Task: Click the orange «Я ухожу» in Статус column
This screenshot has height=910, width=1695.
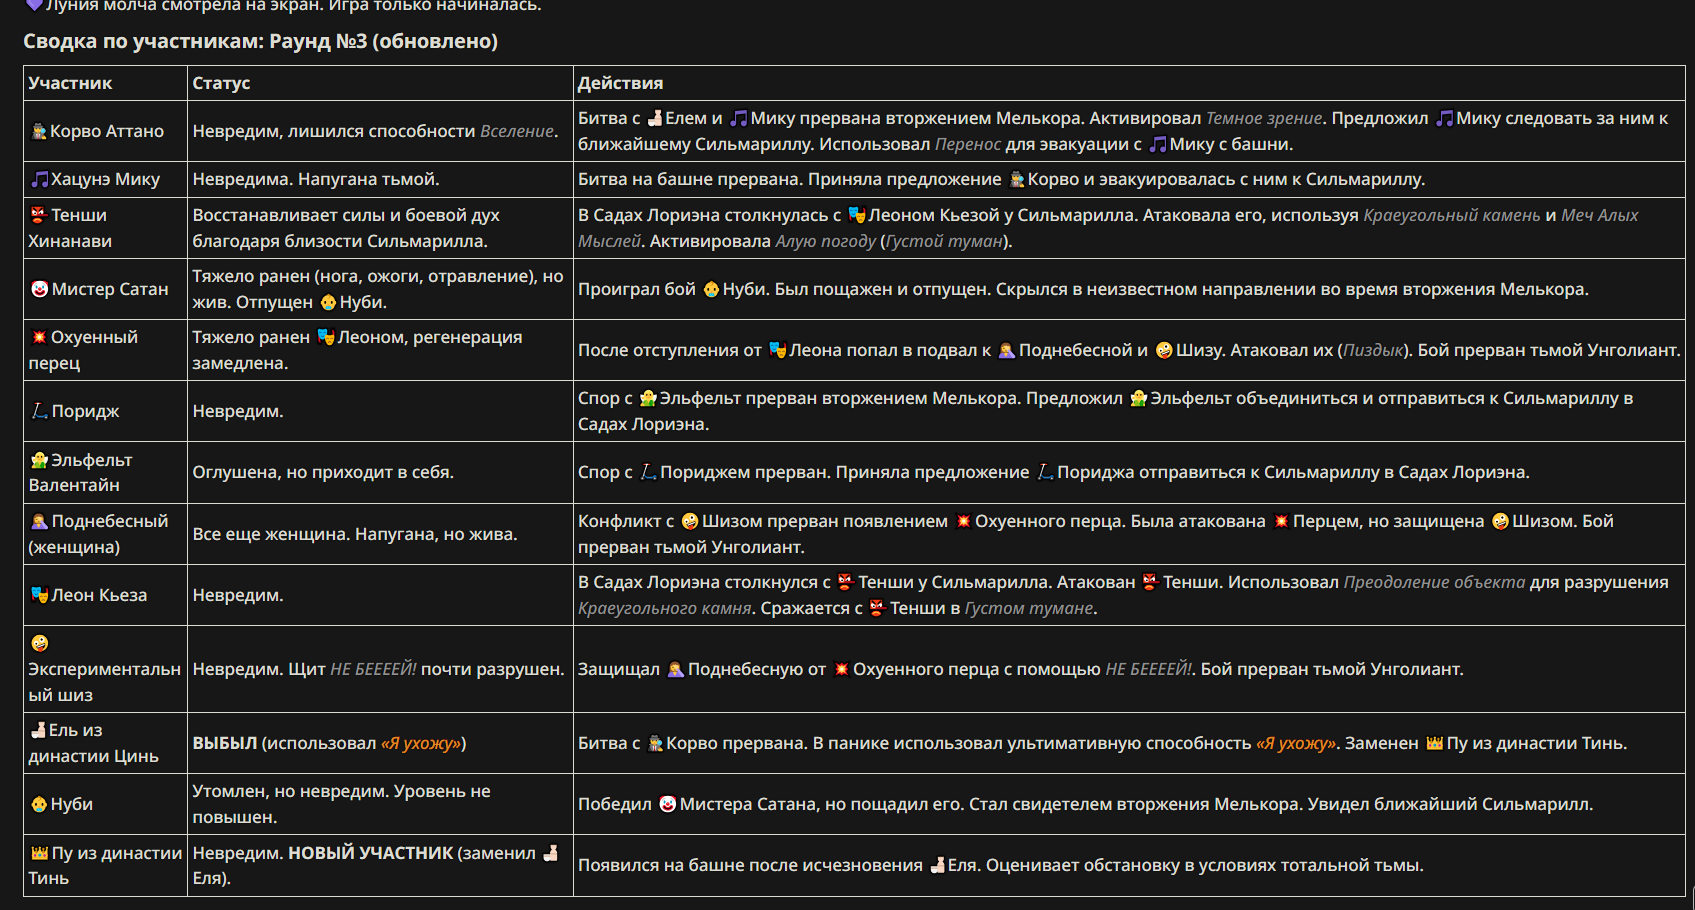Action: click(421, 743)
